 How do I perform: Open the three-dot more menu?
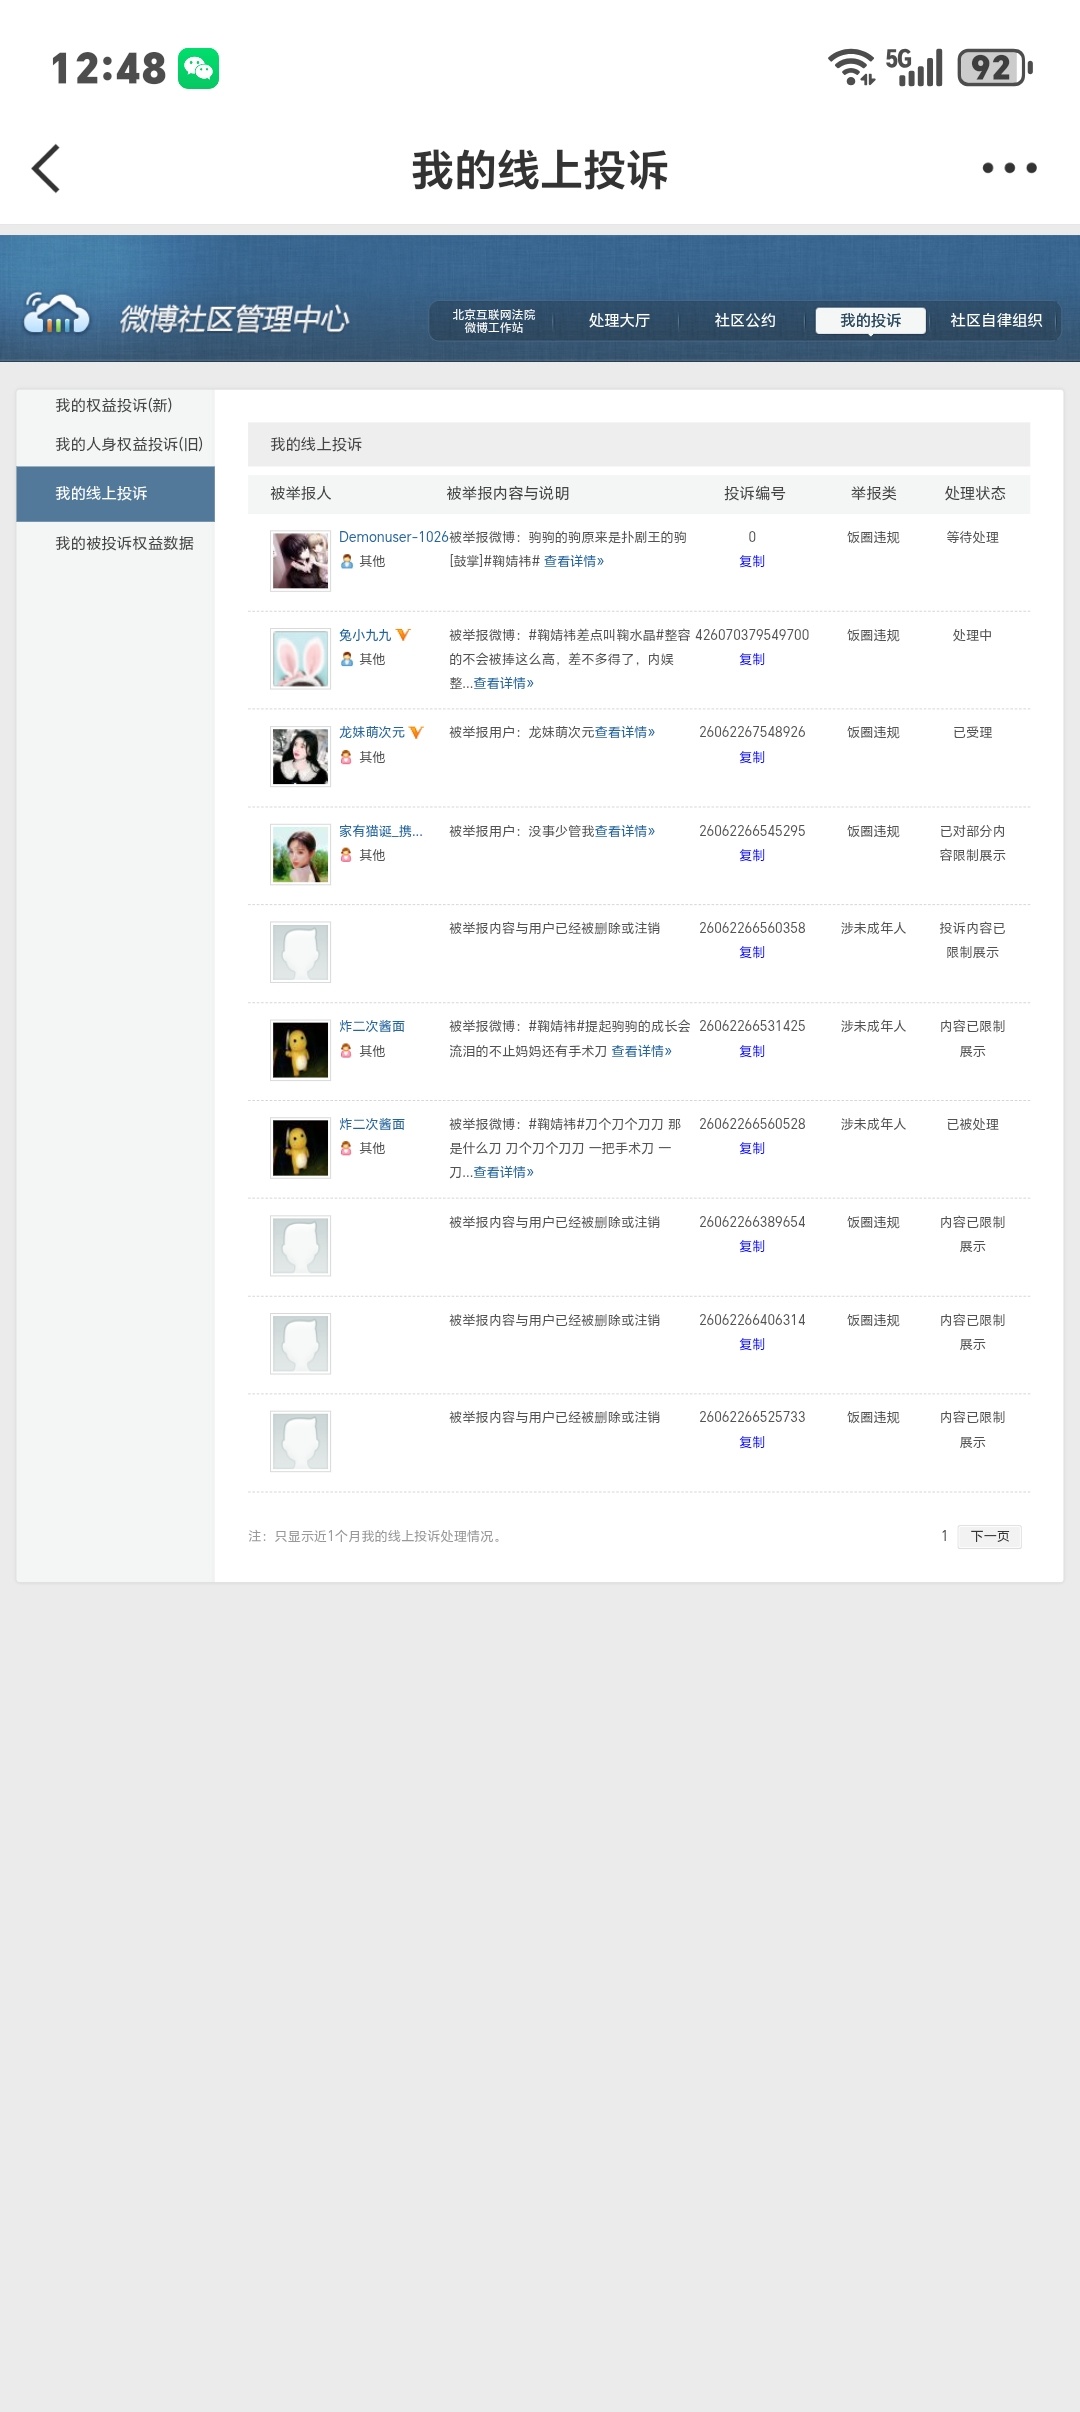1009,168
